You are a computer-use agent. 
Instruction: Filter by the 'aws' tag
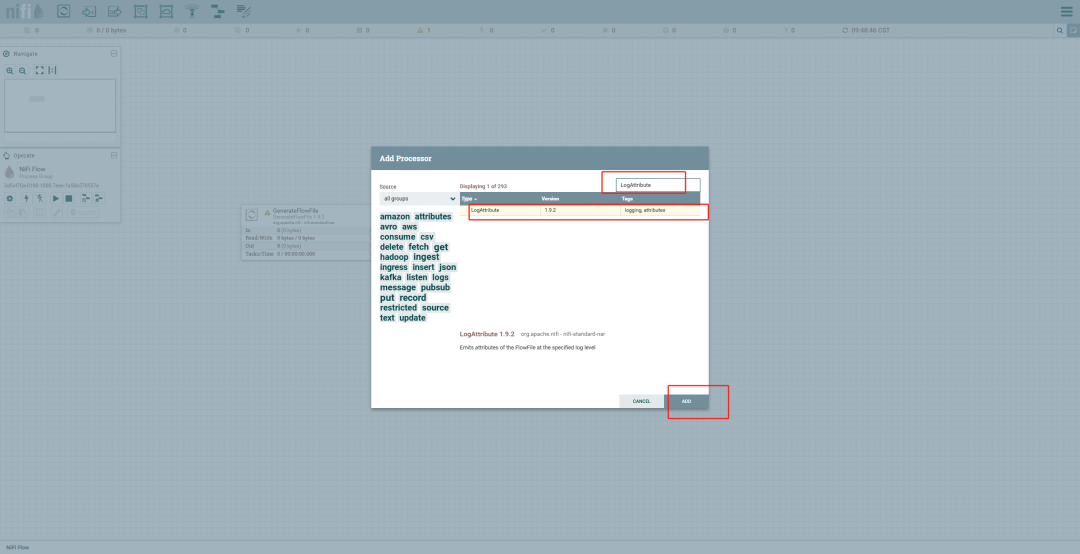click(x=409, y=227)
